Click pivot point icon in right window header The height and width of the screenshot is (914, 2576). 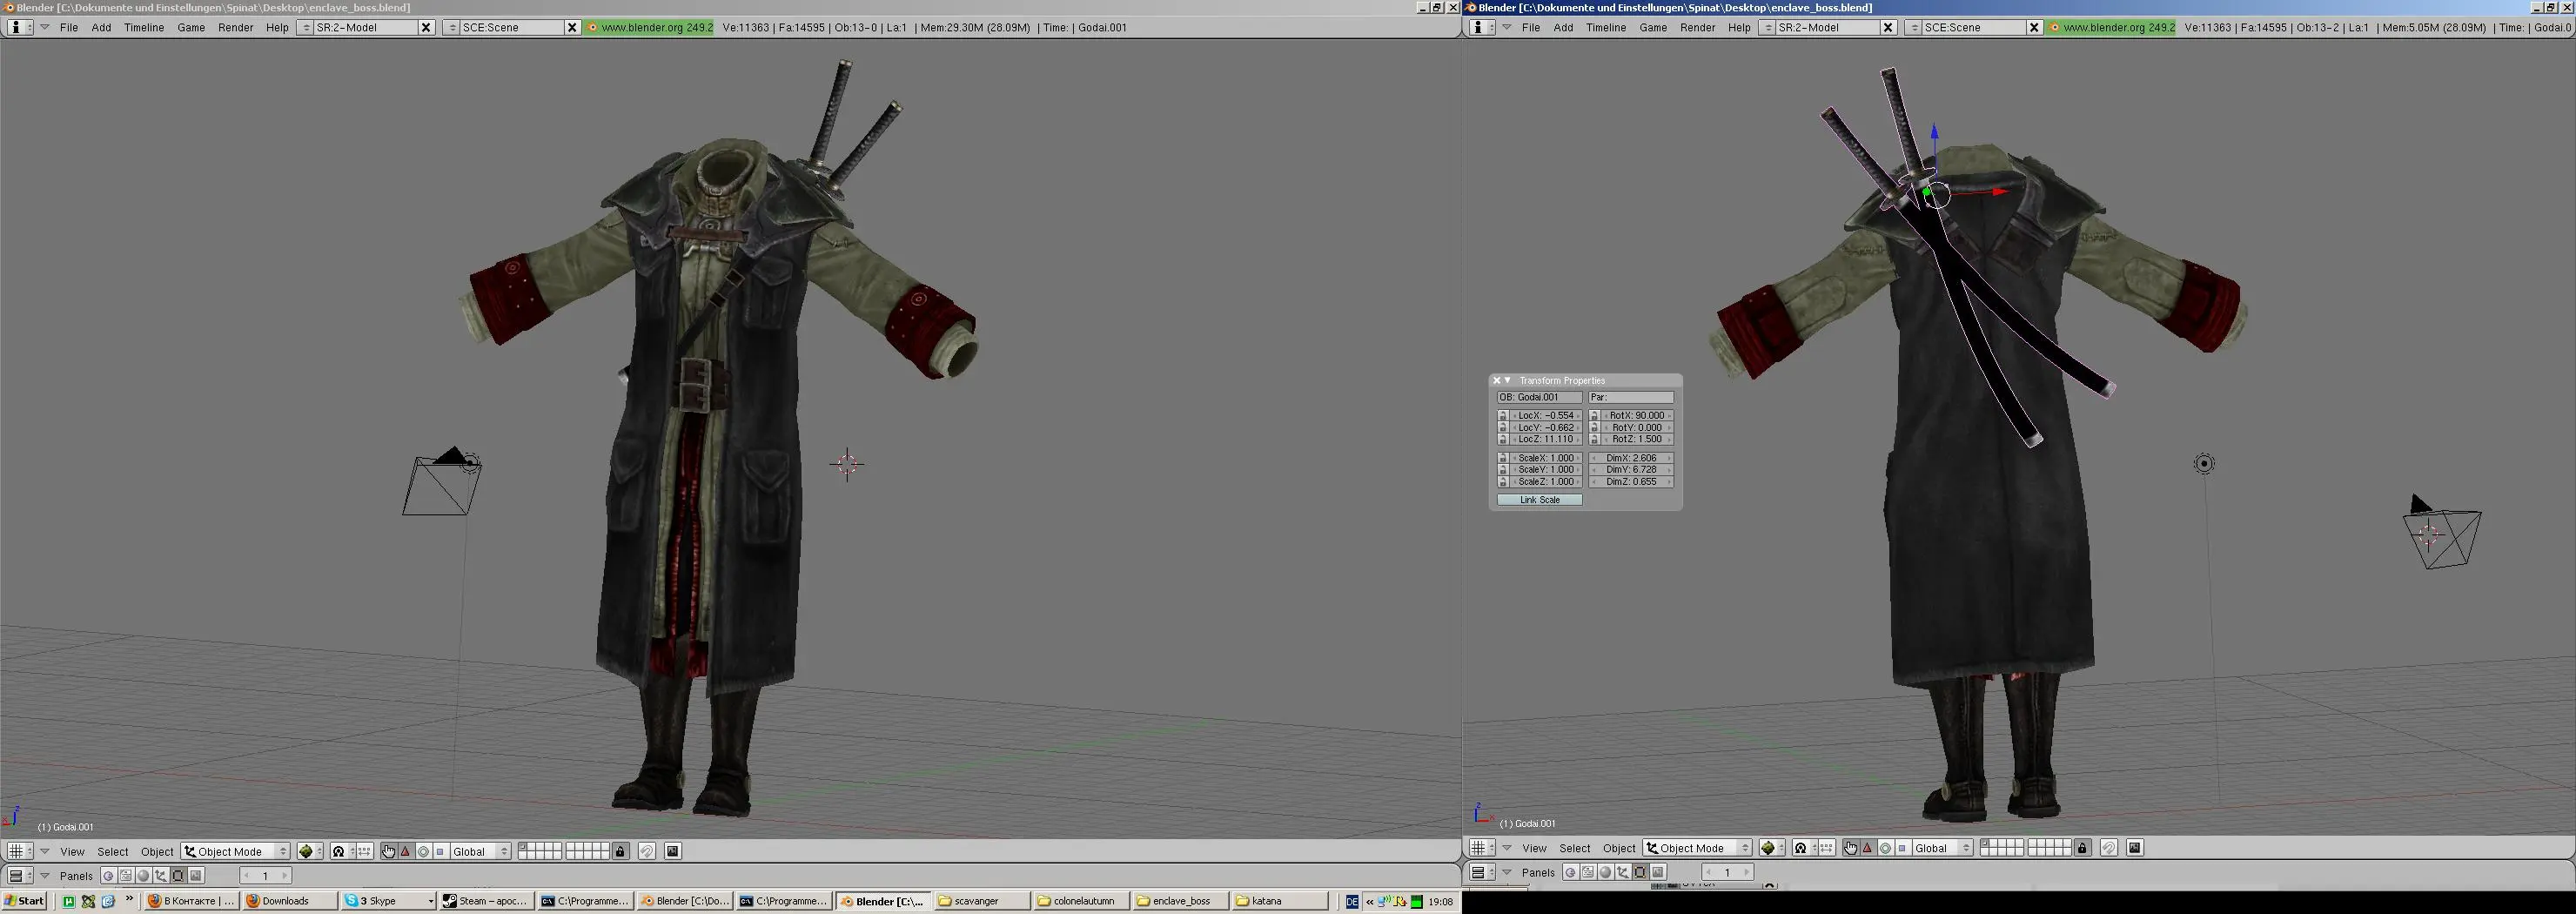pyautogui.click(x=1805, y=848)
